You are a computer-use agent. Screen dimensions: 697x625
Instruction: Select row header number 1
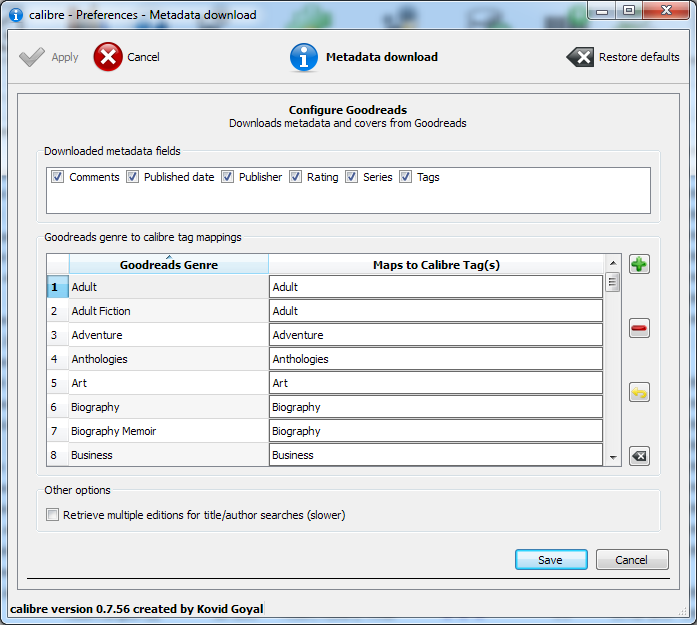(58, 287)
